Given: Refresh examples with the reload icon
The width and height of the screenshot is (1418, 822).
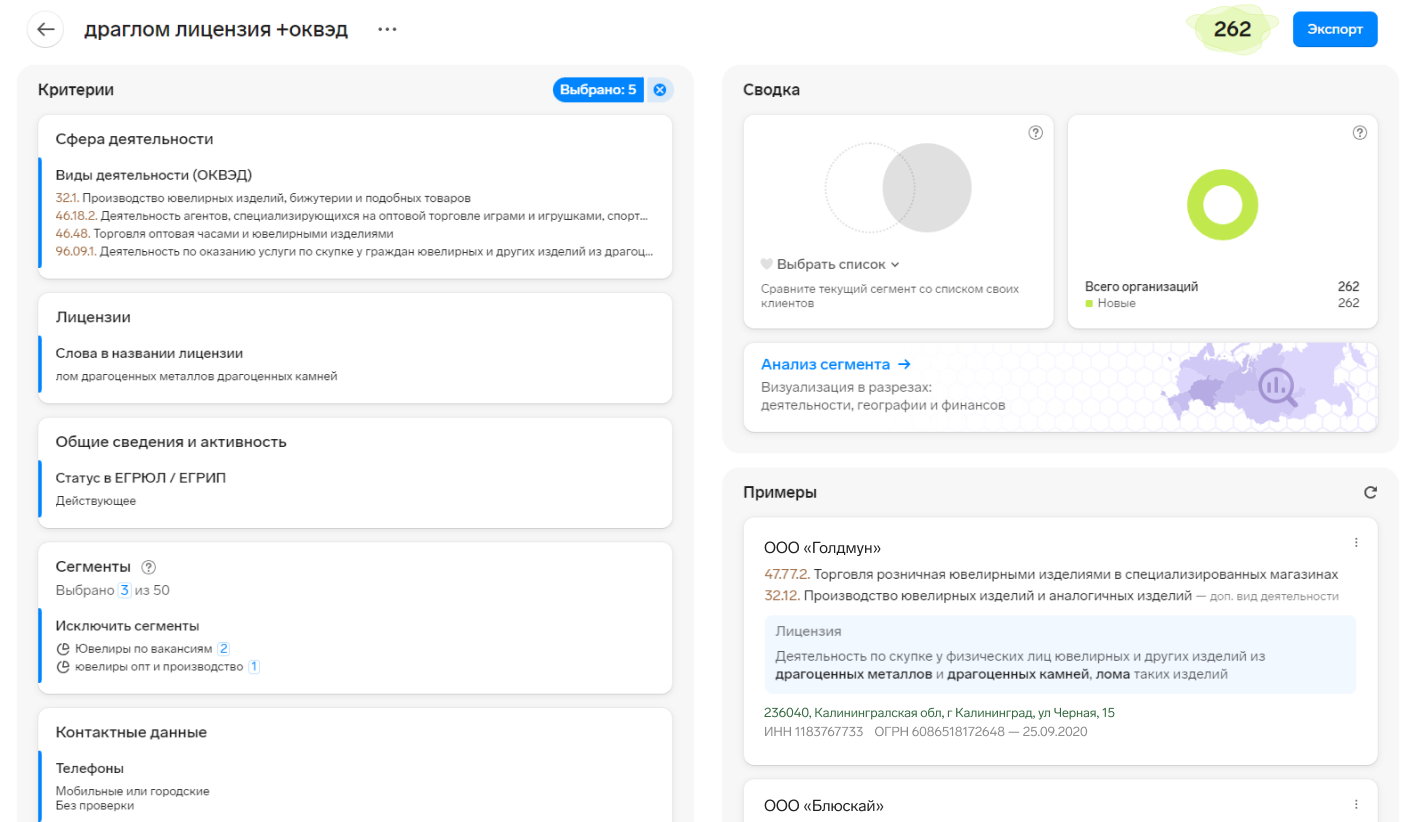Looking at the screenshot, I should (1370, 492).
